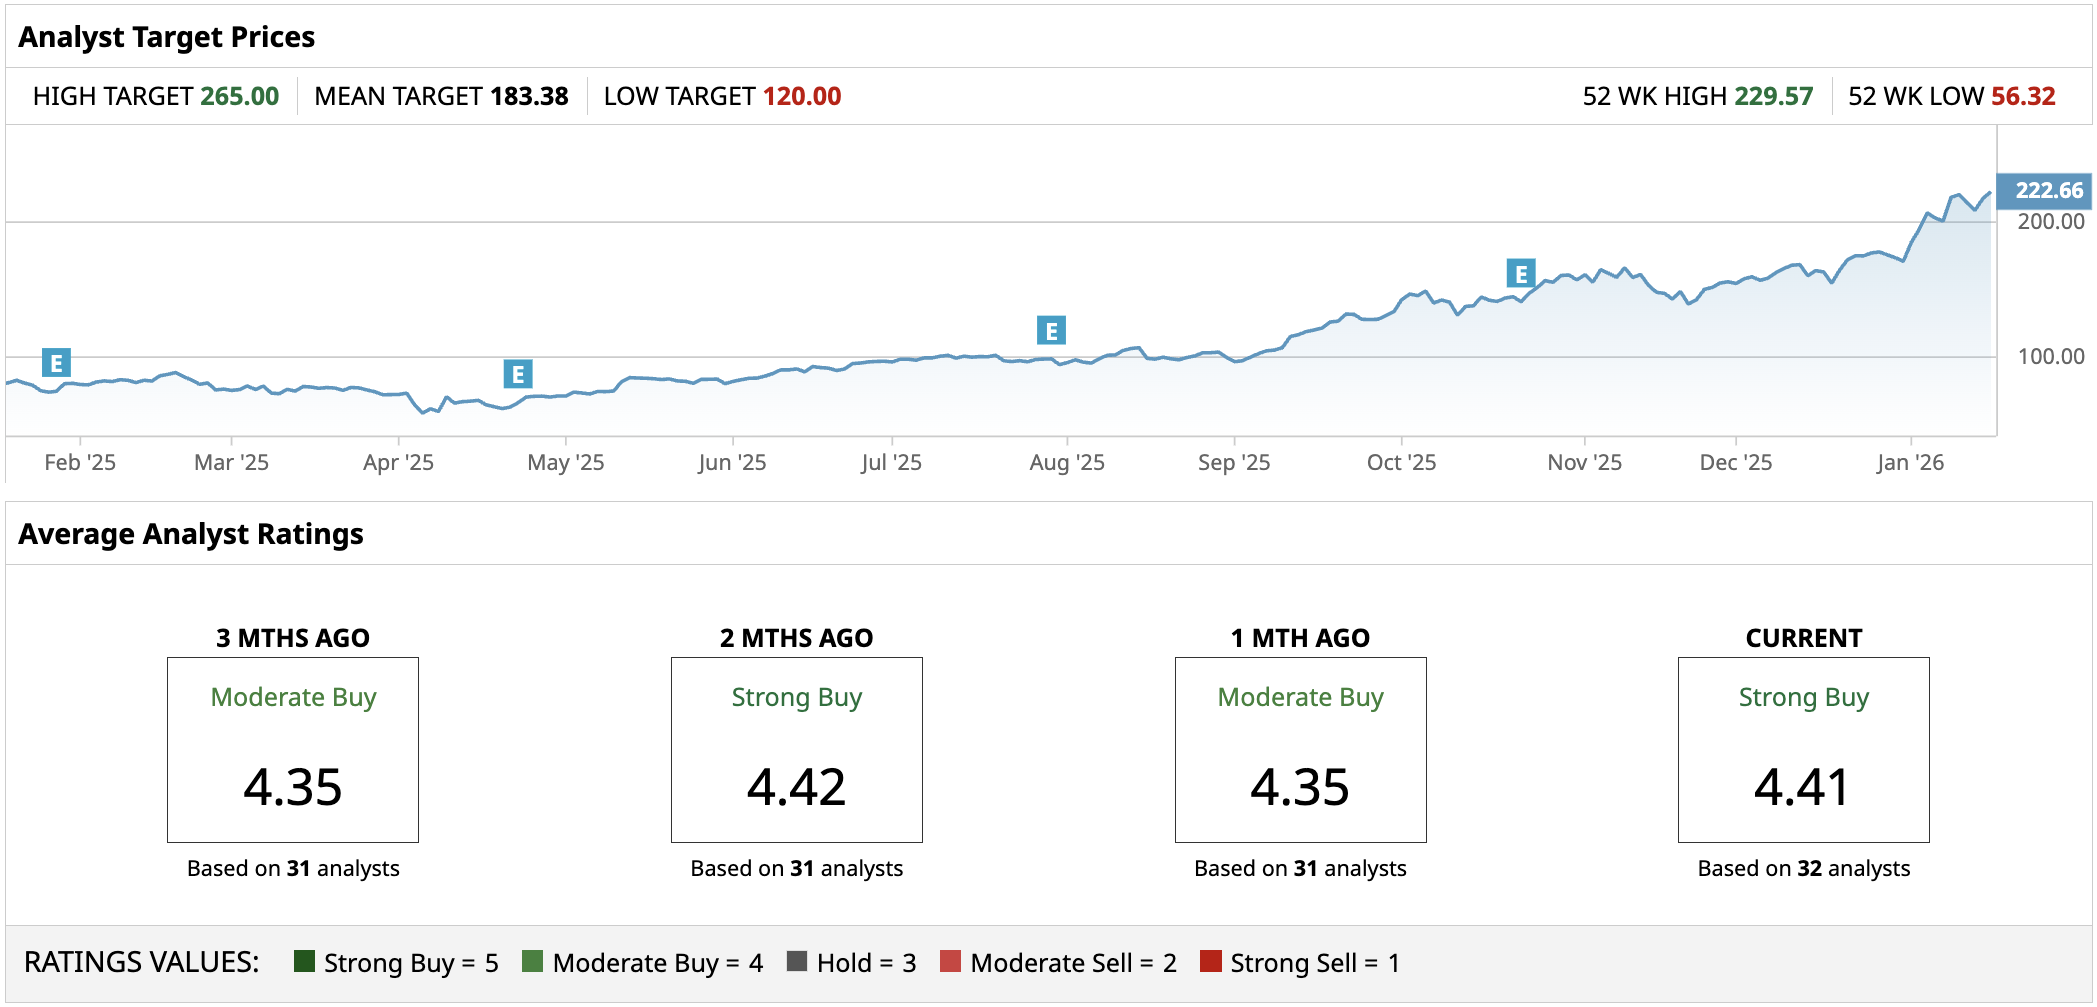Select the 2 MTHS AGO rating box

pyautogui.click(x=797, y=750)
